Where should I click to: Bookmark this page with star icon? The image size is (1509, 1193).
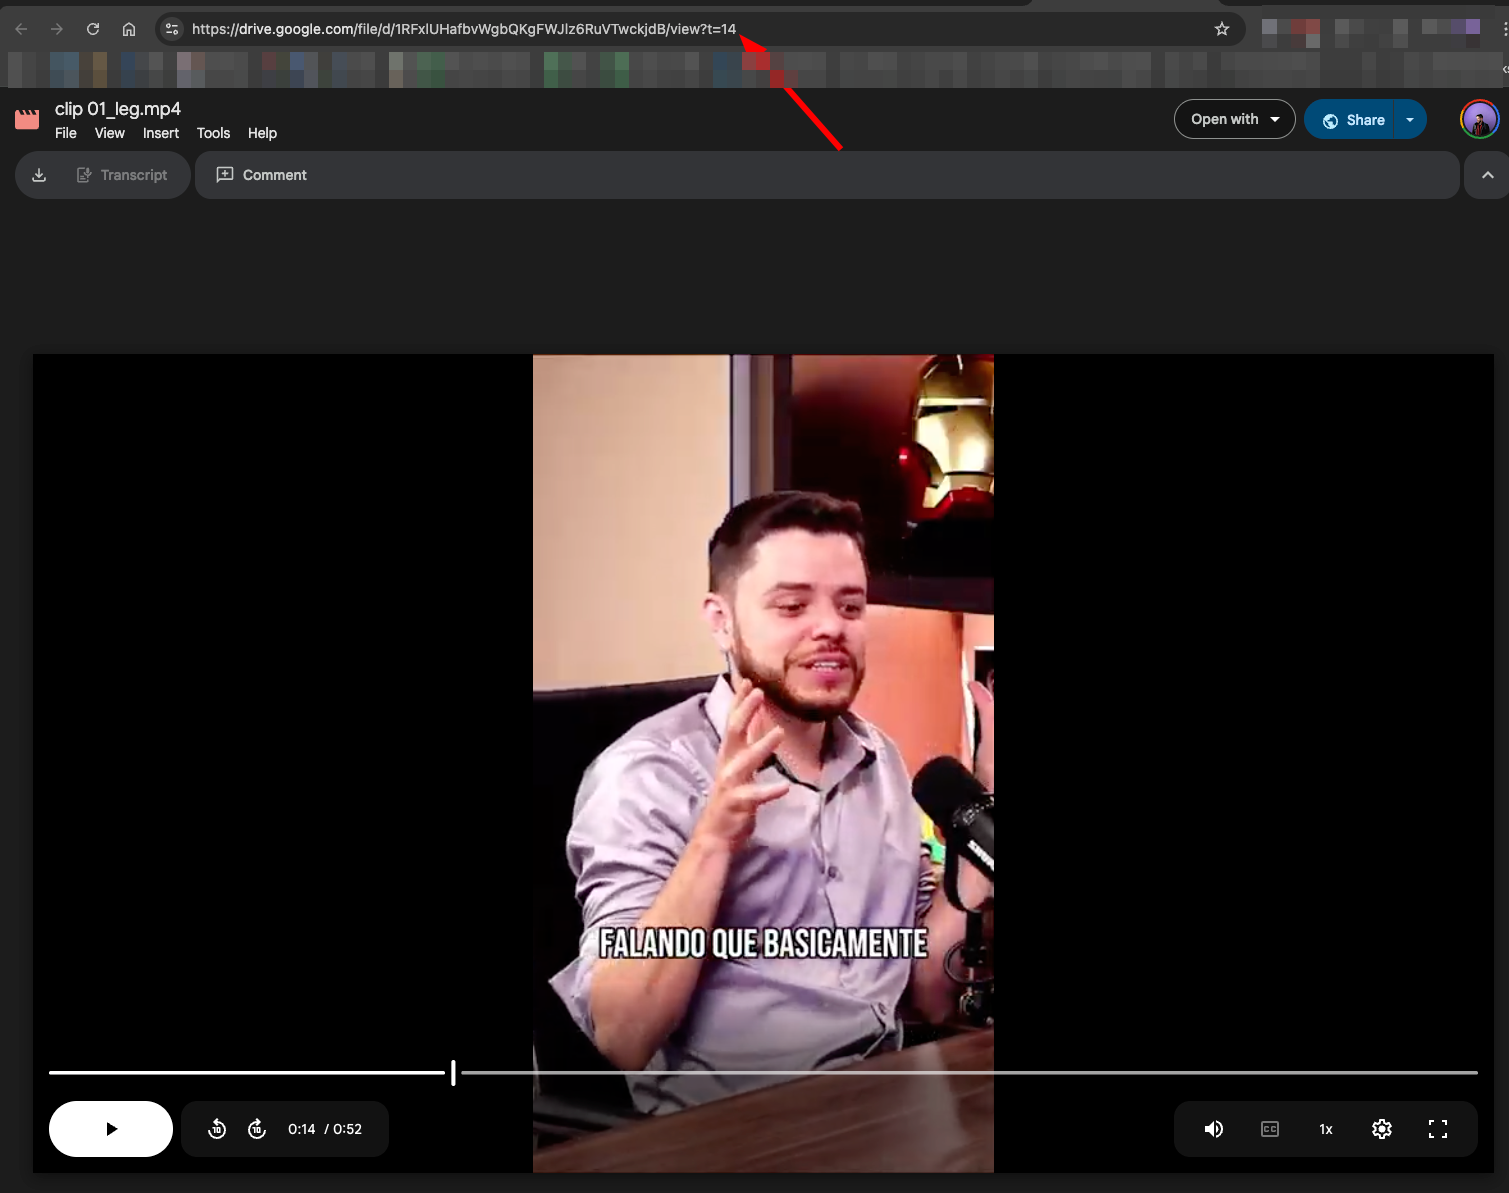[1221, 29]
